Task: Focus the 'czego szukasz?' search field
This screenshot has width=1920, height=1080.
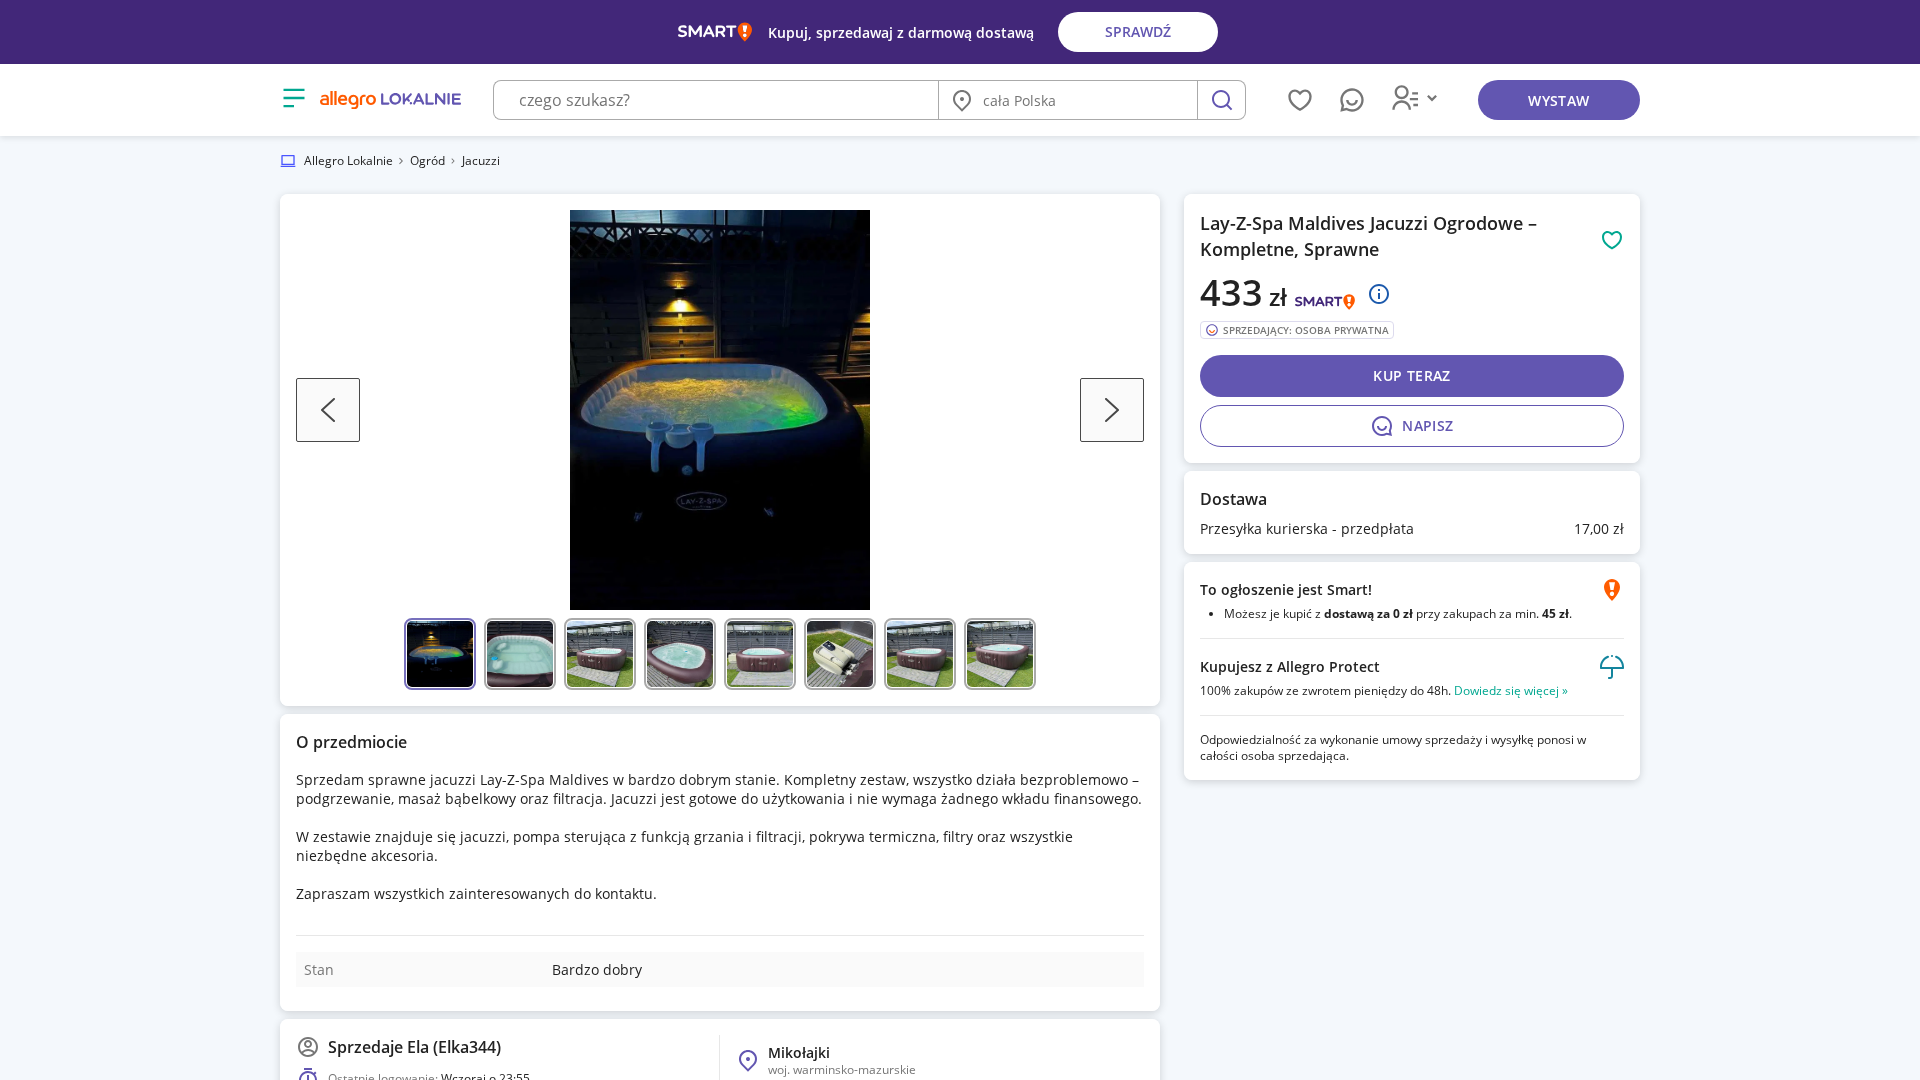Action: point(716,100)
